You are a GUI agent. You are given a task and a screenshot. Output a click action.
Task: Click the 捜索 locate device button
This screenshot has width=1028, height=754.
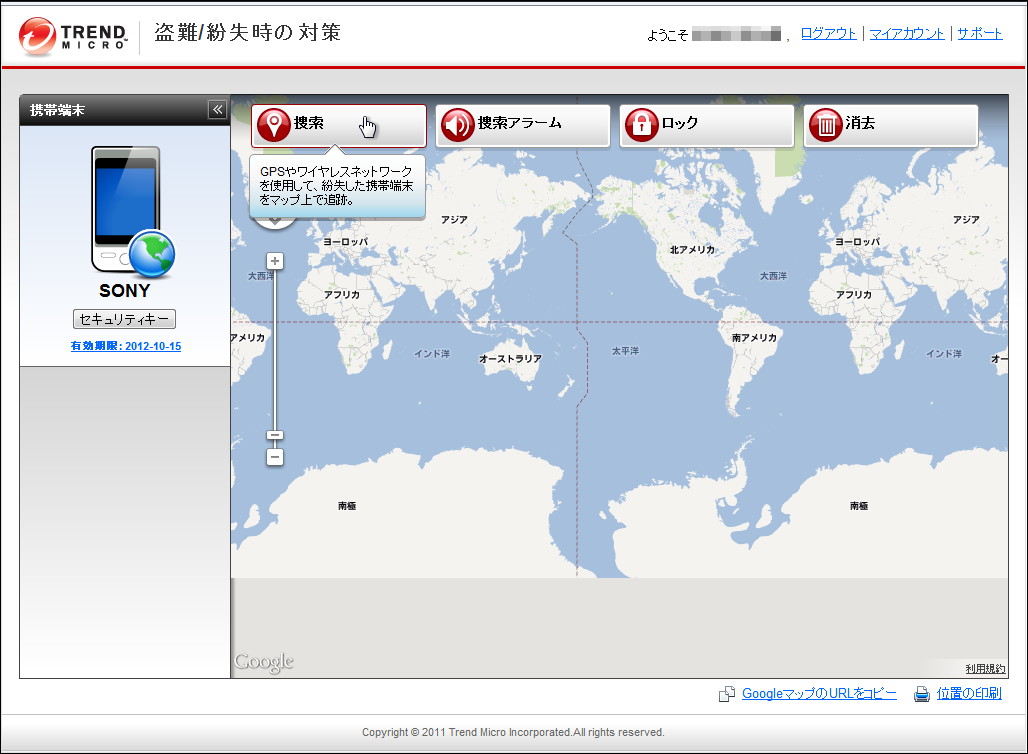coord(339,125)
